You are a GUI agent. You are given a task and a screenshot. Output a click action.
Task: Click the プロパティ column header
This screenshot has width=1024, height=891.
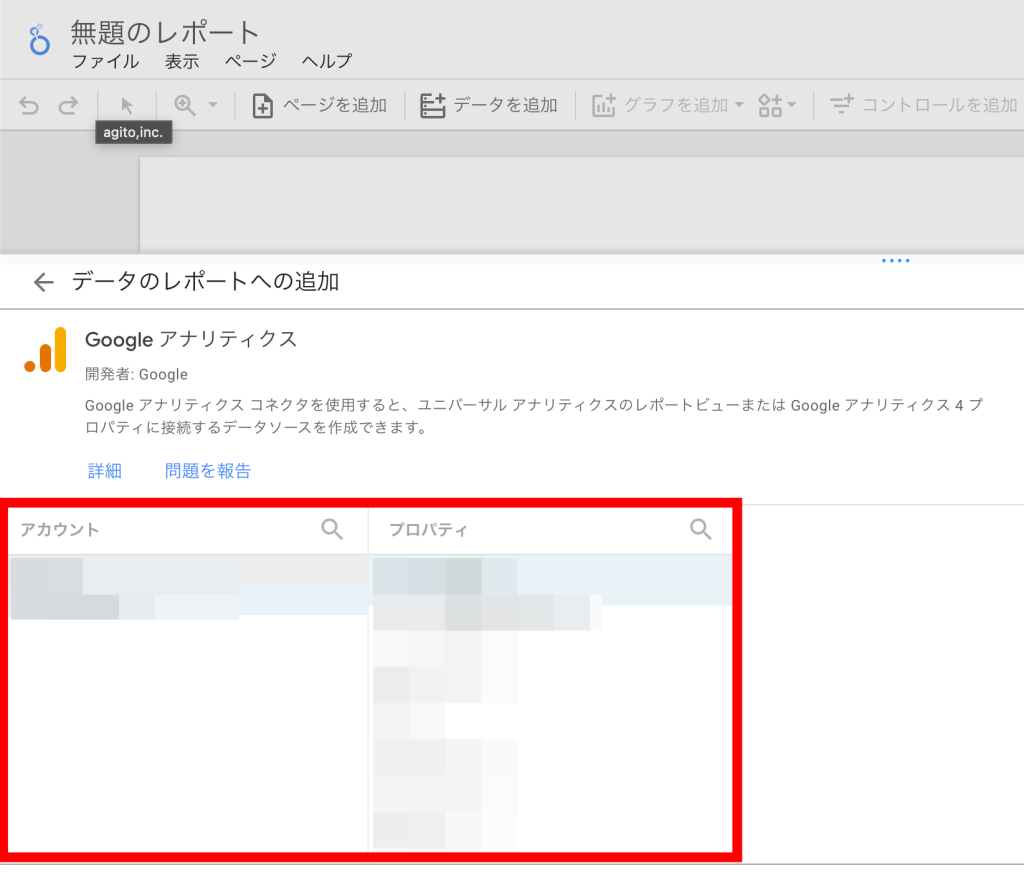coord(428,529)
